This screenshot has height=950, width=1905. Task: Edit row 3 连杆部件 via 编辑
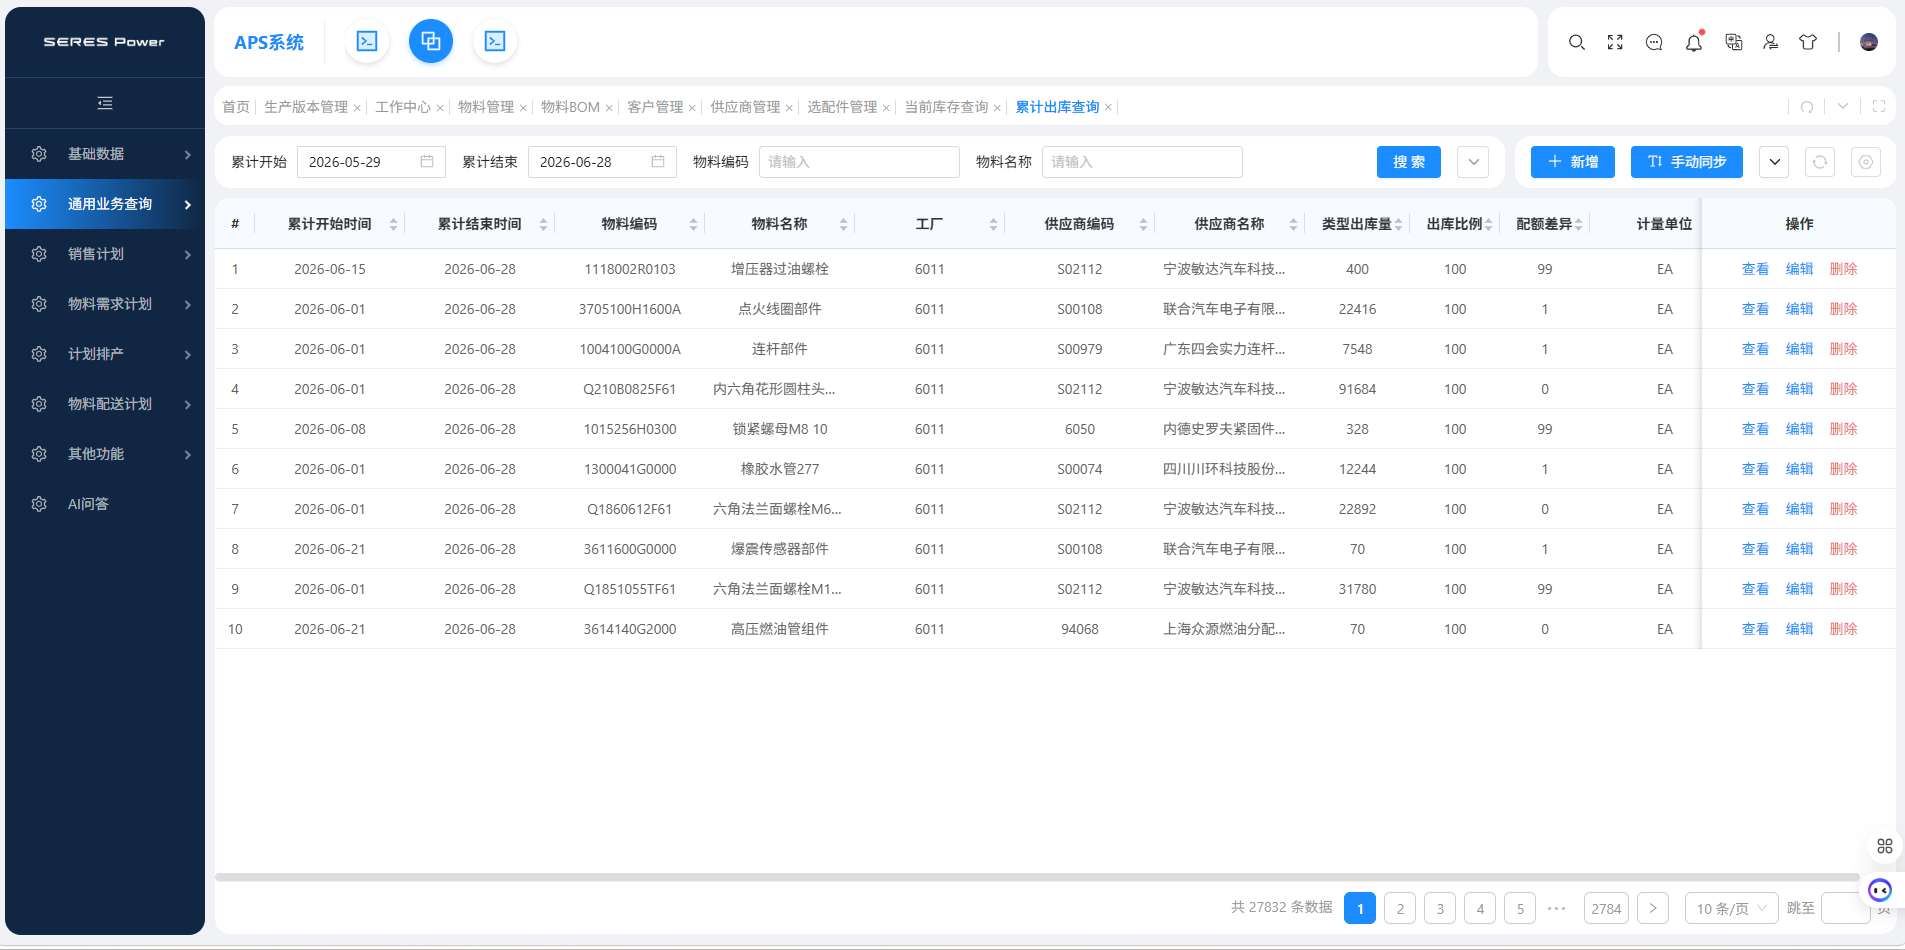[1799, 349]
